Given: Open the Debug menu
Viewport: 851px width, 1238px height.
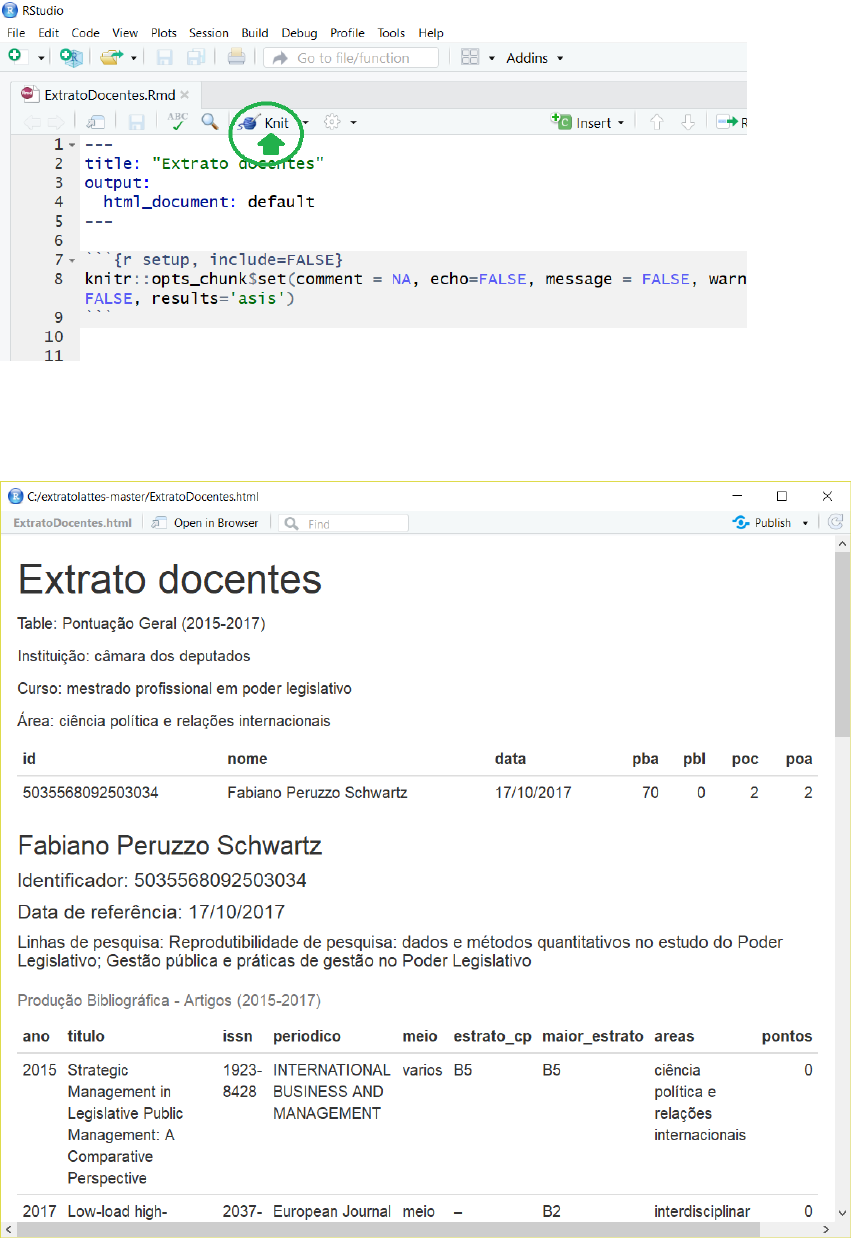Looking at the screenshot, I should [300, 33].
